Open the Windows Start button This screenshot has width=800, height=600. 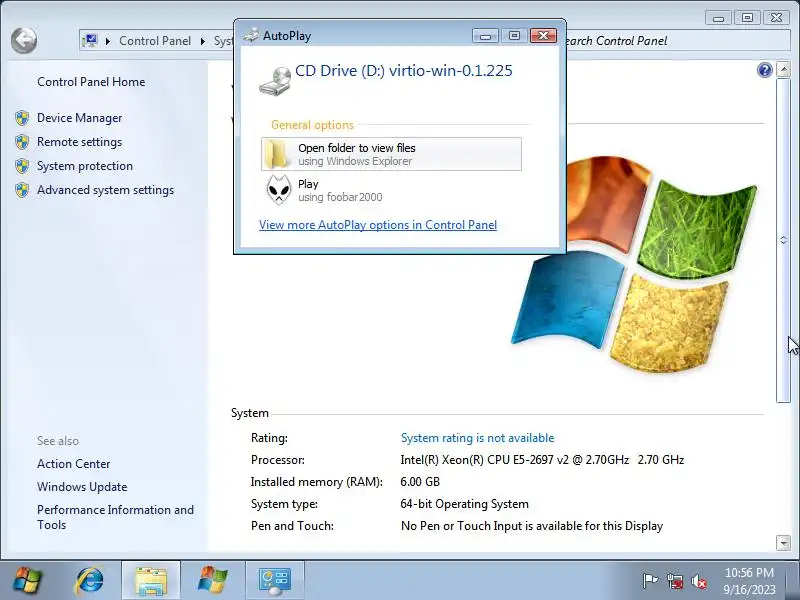(28, 580)
